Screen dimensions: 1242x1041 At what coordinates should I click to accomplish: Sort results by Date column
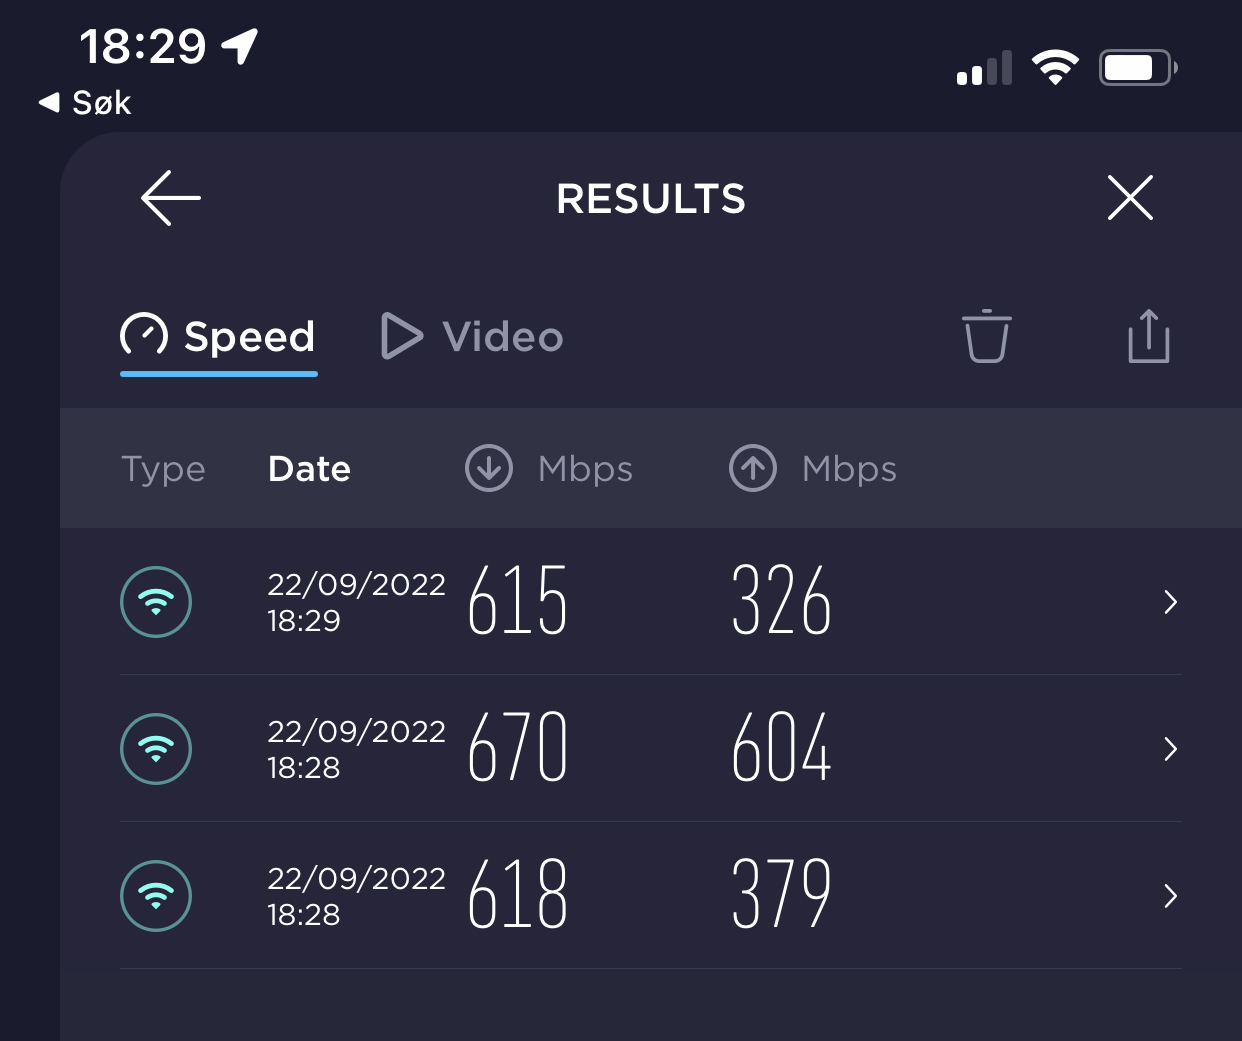tap(309, 469)
